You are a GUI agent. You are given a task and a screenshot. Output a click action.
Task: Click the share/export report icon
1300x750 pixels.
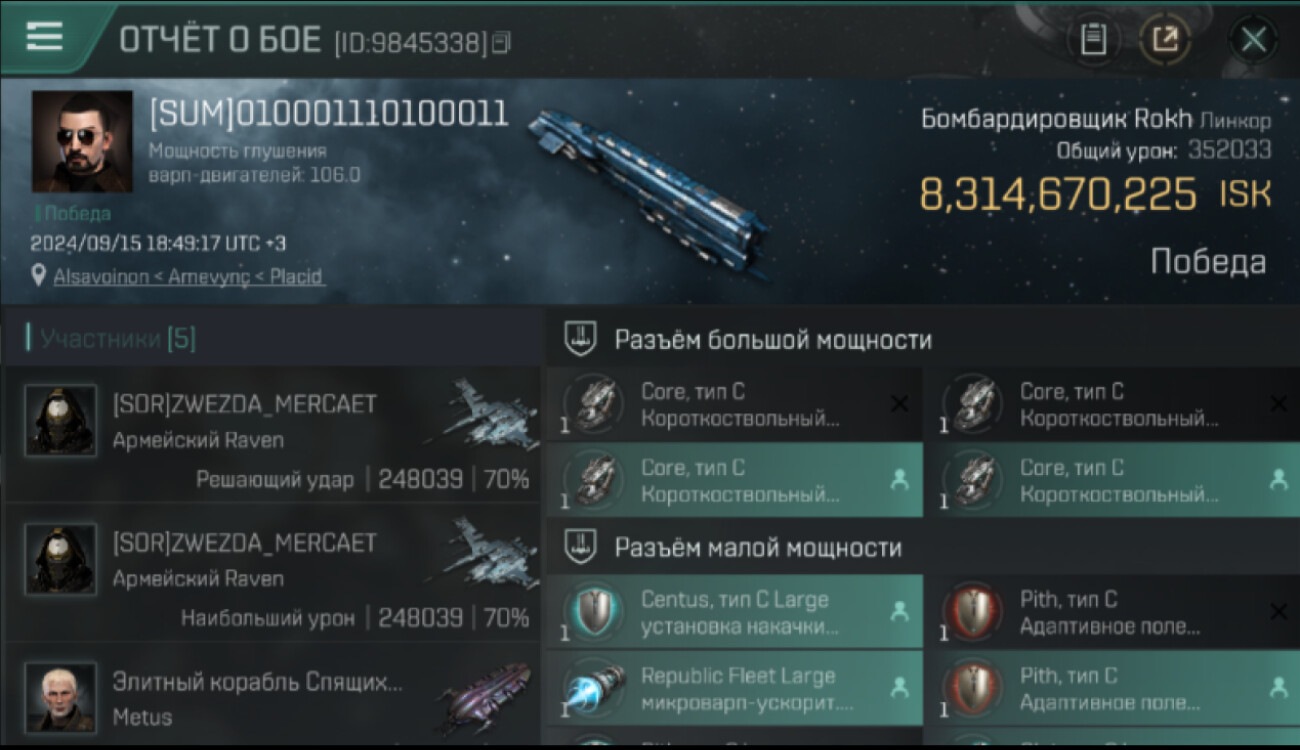click(x=1165, y=40)
